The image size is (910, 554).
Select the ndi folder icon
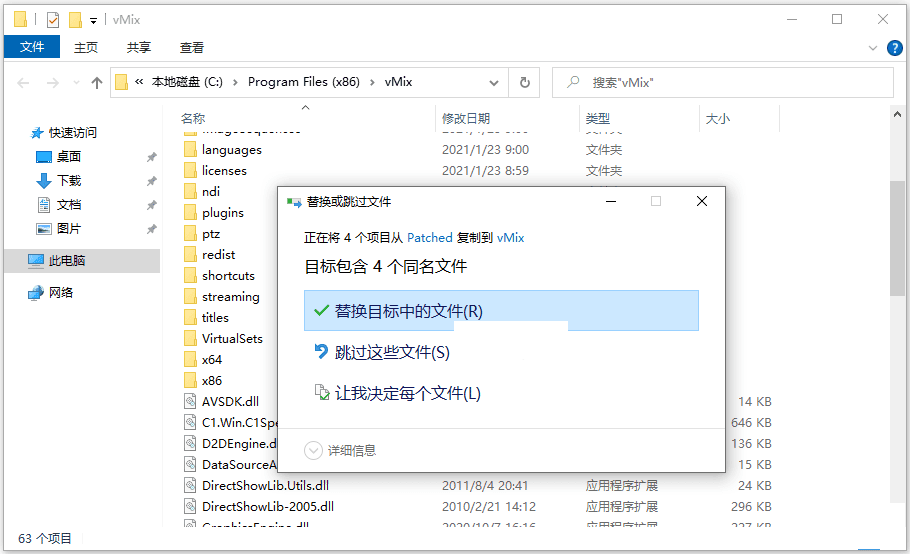[x=190, y=191]
